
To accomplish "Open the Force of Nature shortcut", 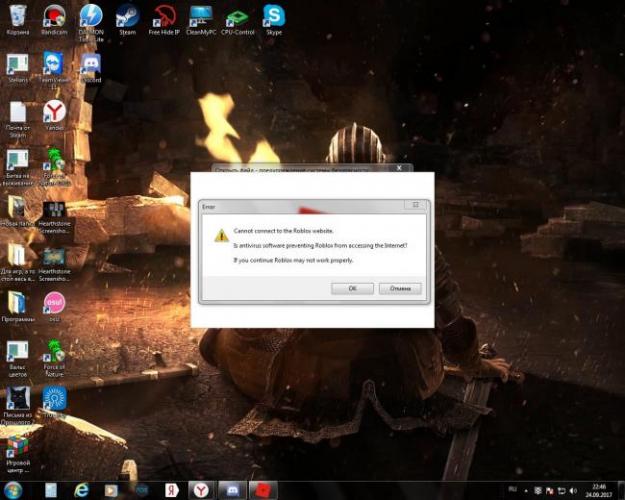I will click(x=54, y=358).
